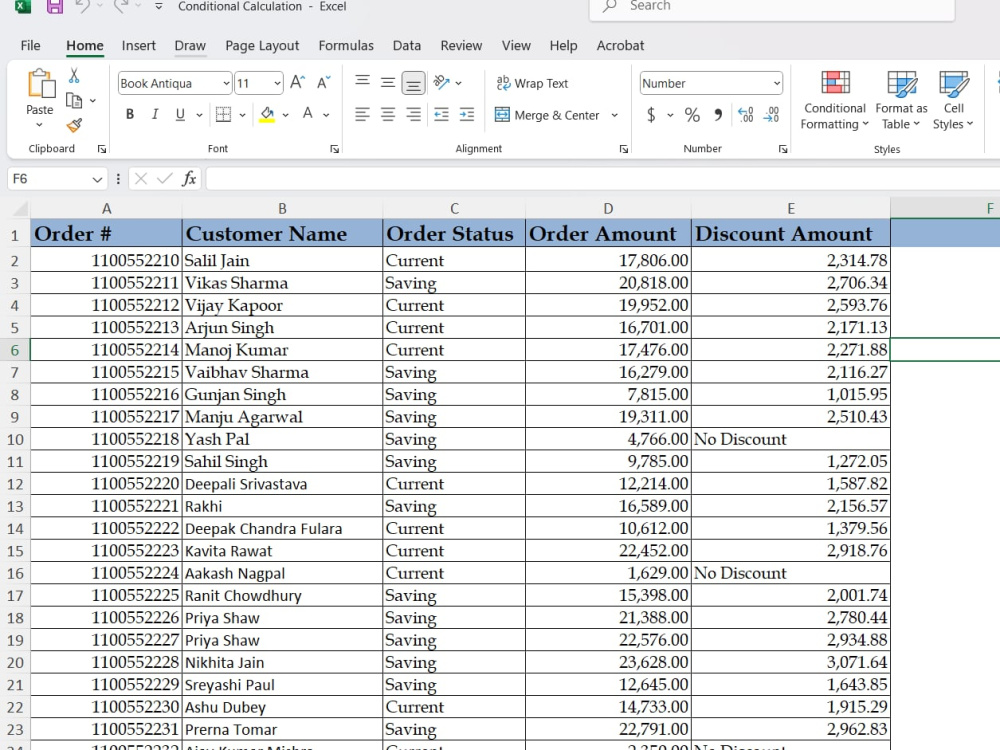This screenshot has width=1000, height=750.
Task: Increase font size with large A icon
Action: point(297,82)
